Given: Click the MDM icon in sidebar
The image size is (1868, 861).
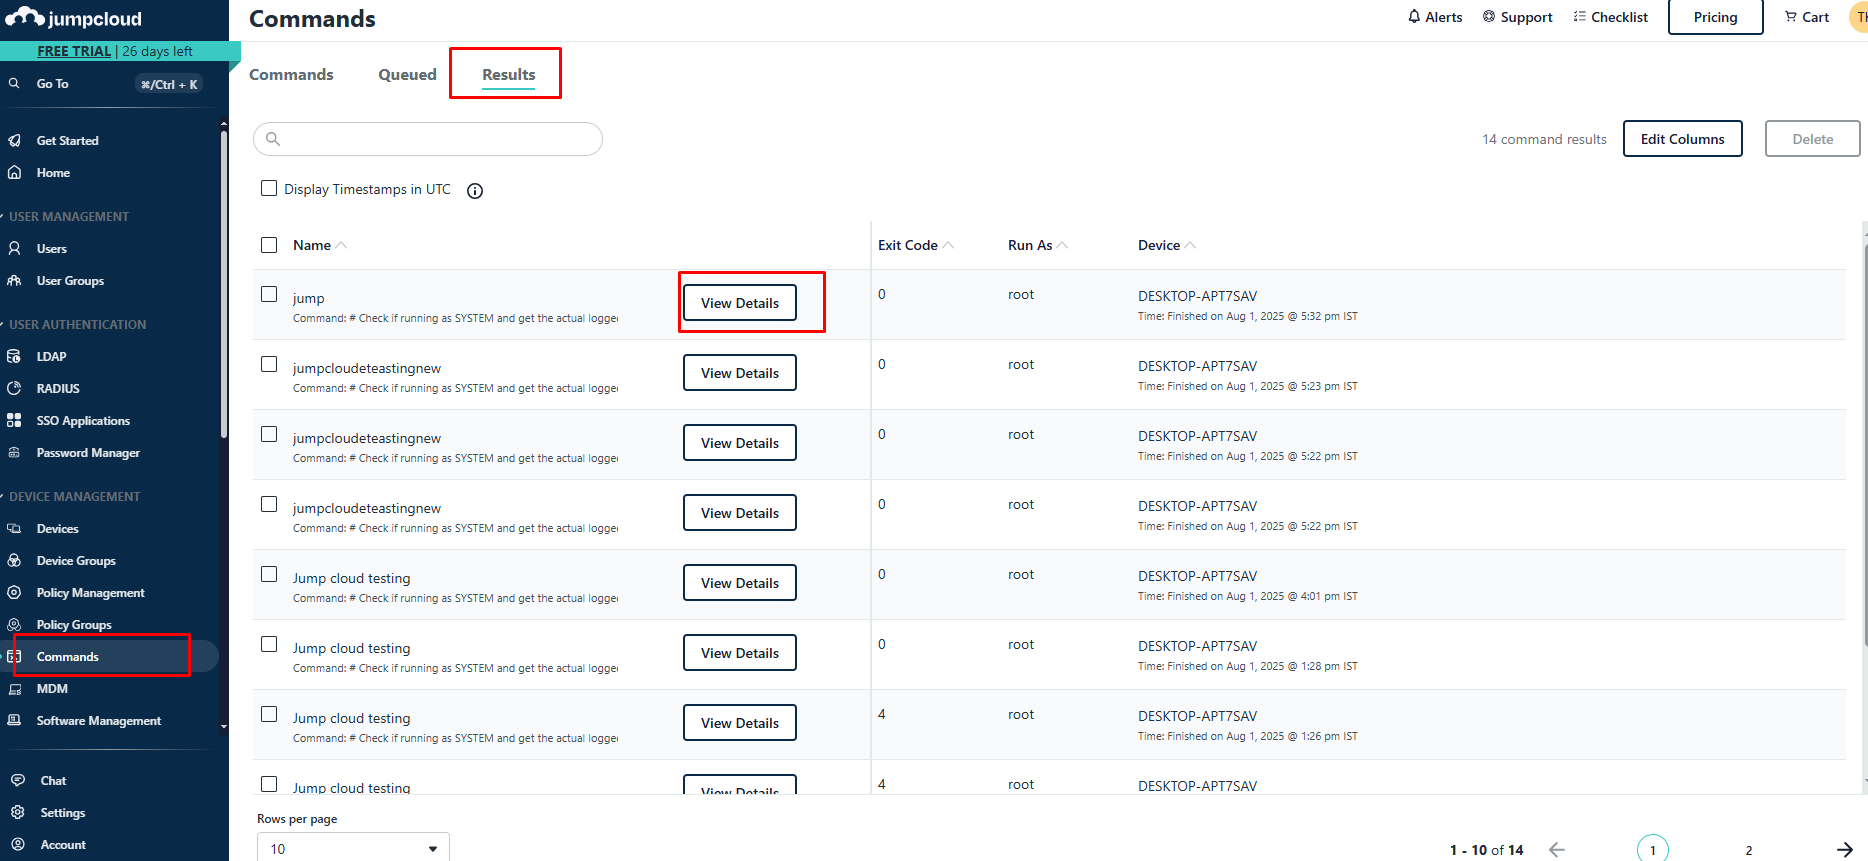Looking at the screenshot, I should (x=14, y=689).
